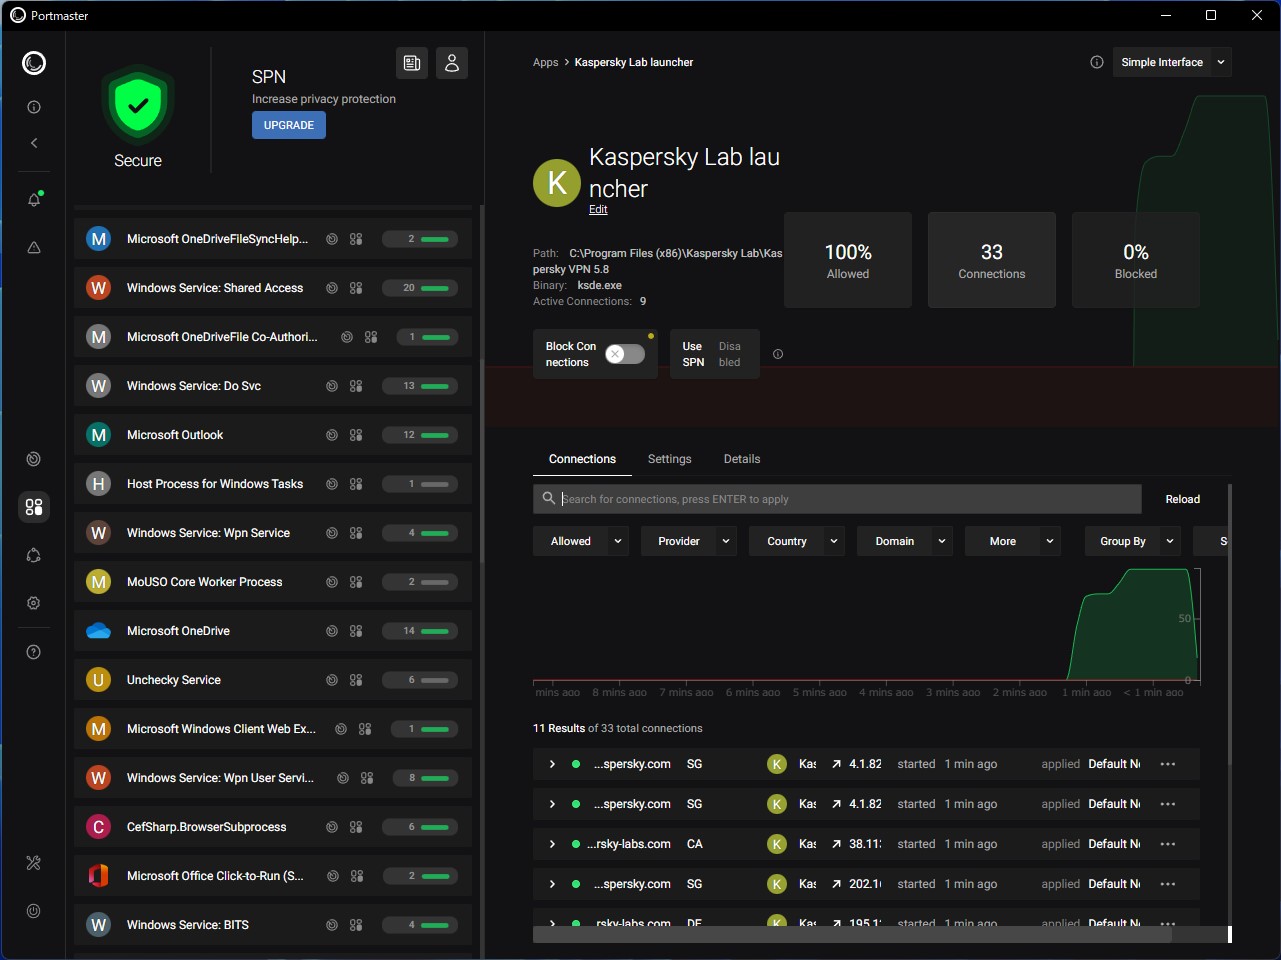Open the notifications bell icon in sidebar

(x=34, y=199)
